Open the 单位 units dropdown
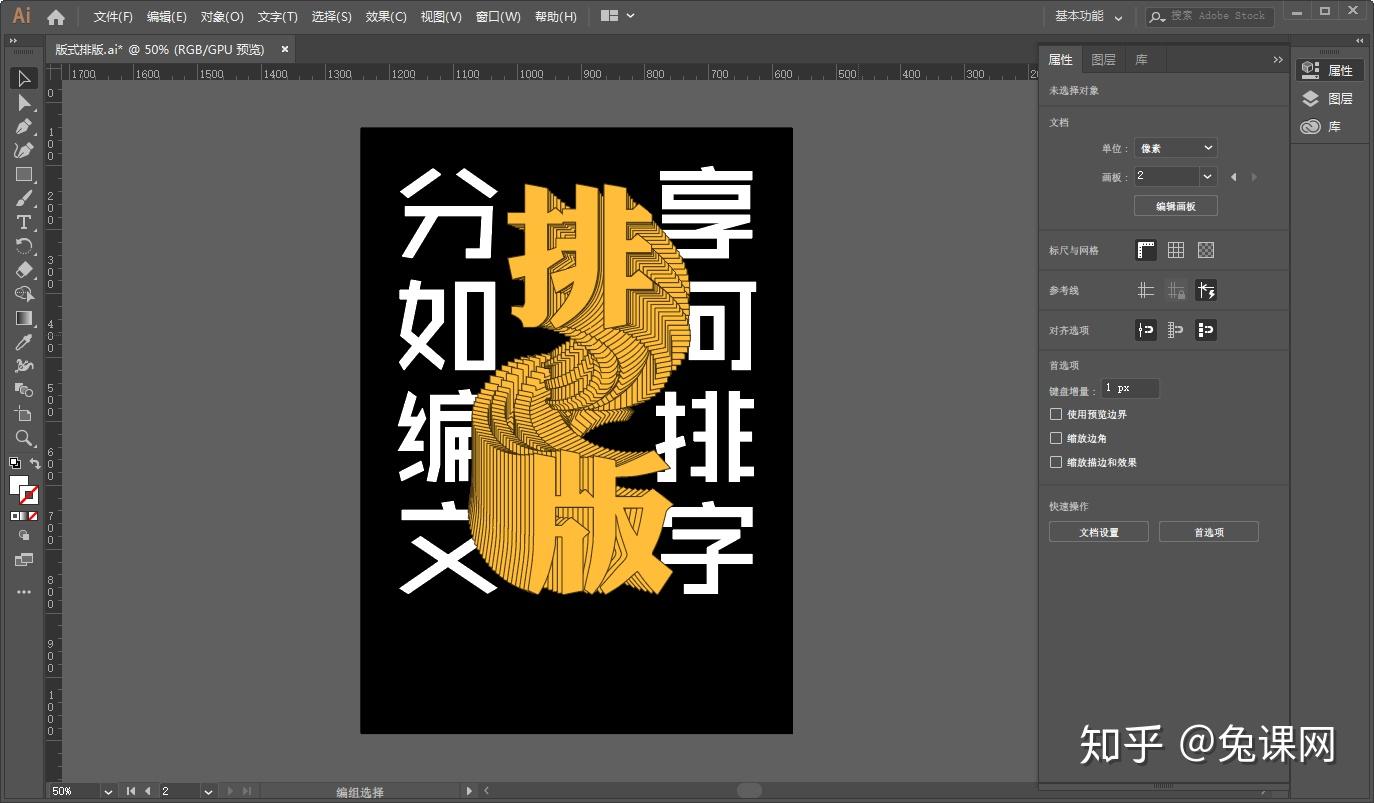The height and width of the screenshot is (803, 1374). click(1175, 147)
